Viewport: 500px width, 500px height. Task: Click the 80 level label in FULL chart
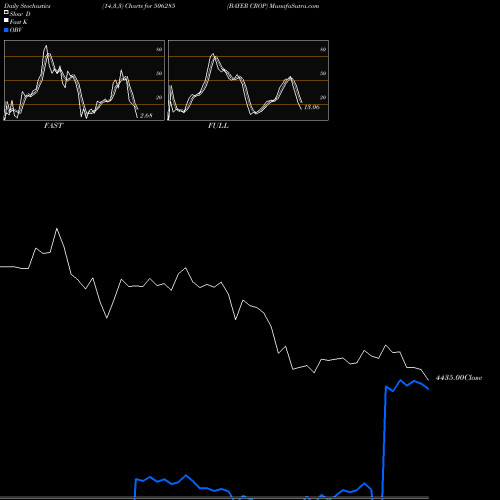(x=323, y=49)
